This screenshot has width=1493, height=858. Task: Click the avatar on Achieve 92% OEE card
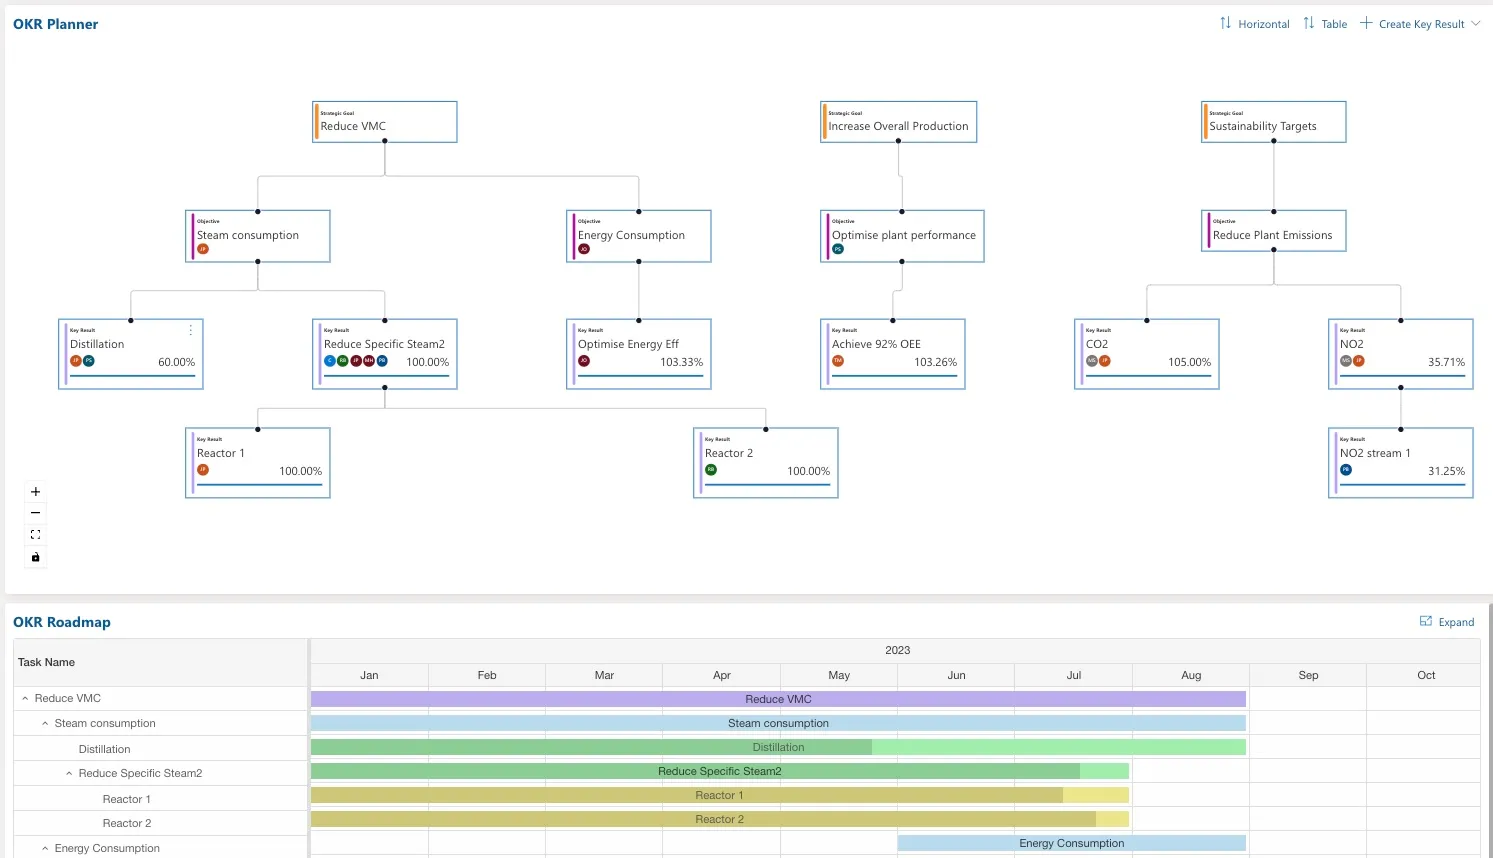pos(838,361)
